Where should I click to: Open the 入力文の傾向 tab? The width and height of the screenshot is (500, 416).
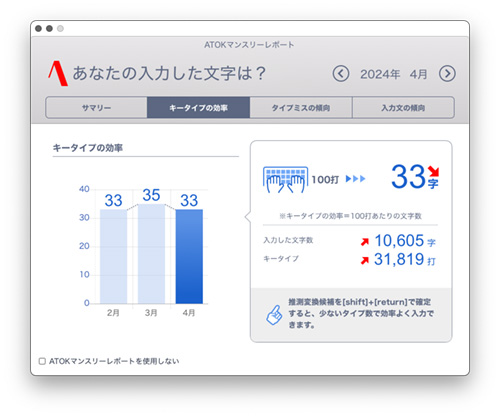tap(403, 108)
